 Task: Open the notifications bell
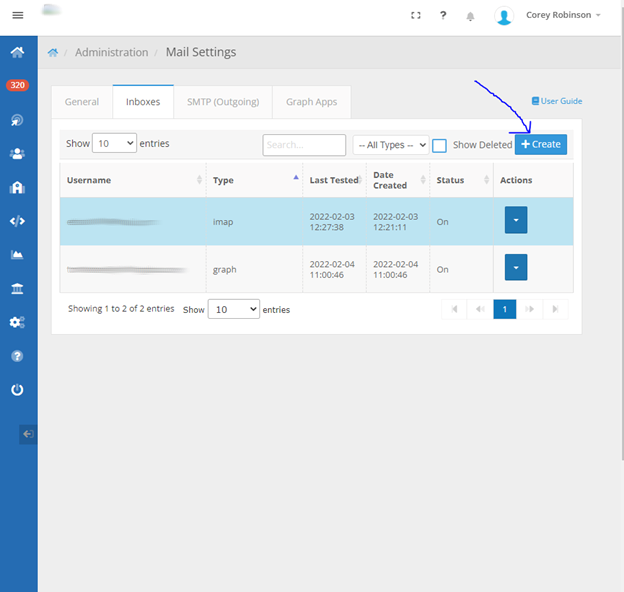pos(471,16)
